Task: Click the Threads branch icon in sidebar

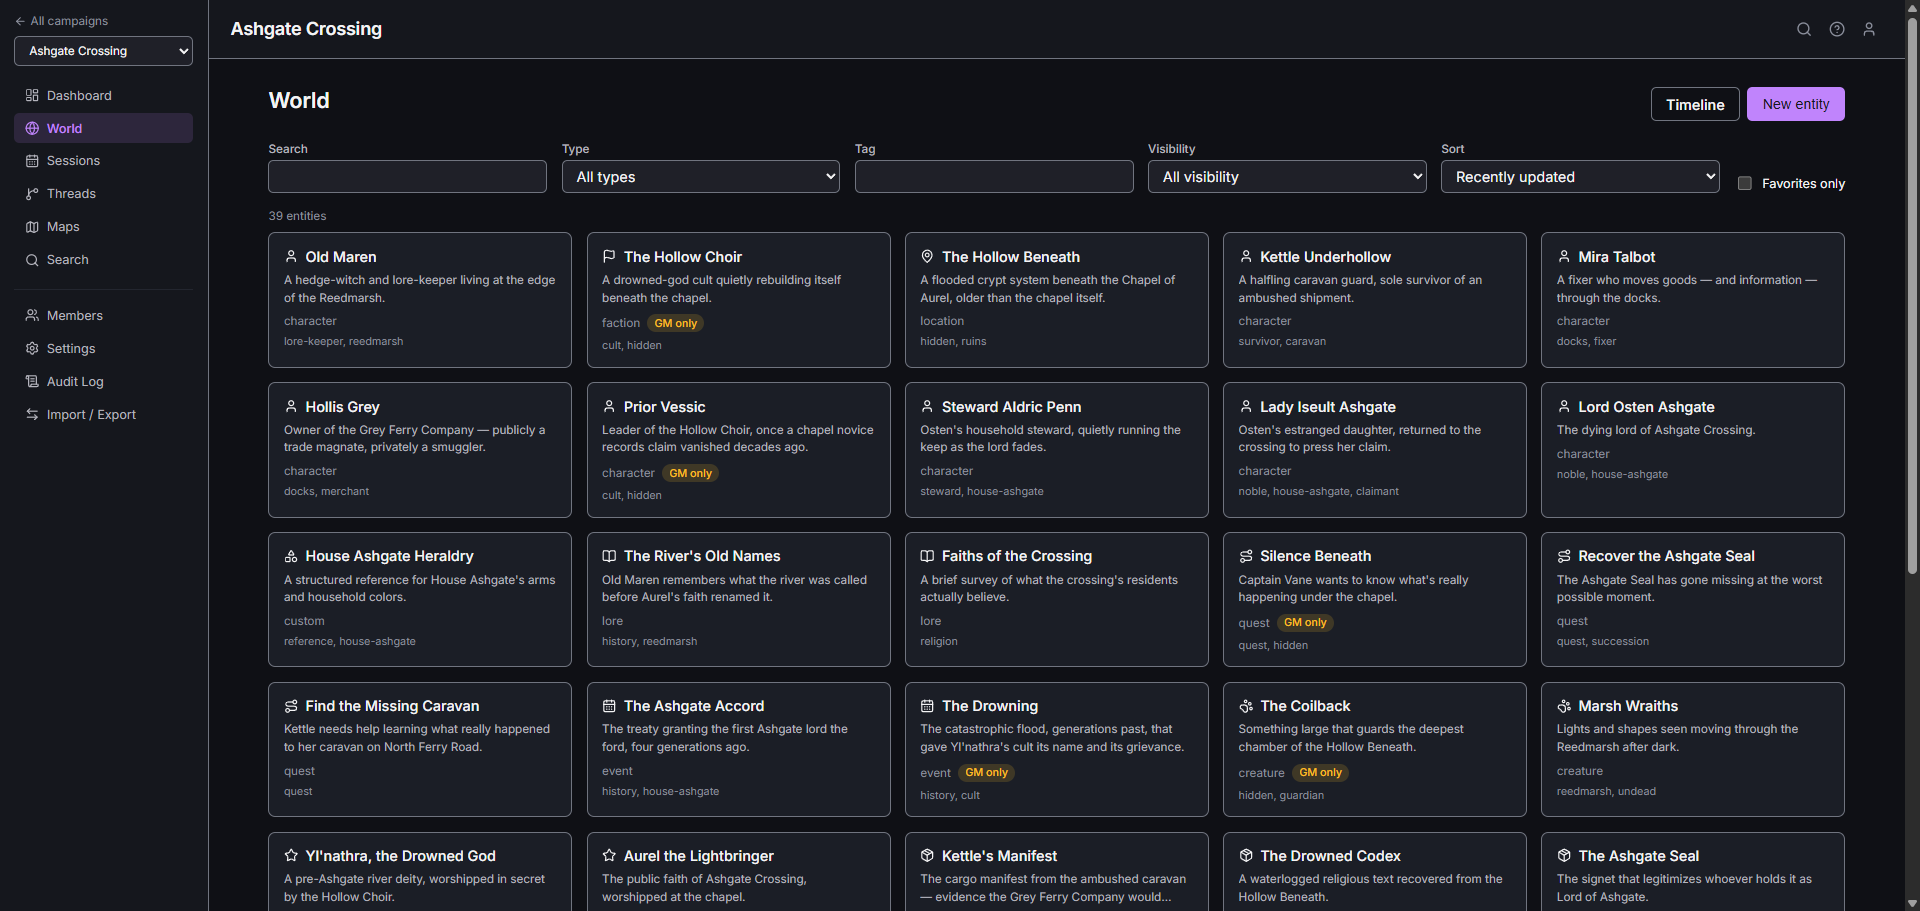Action: pos(32,194)
